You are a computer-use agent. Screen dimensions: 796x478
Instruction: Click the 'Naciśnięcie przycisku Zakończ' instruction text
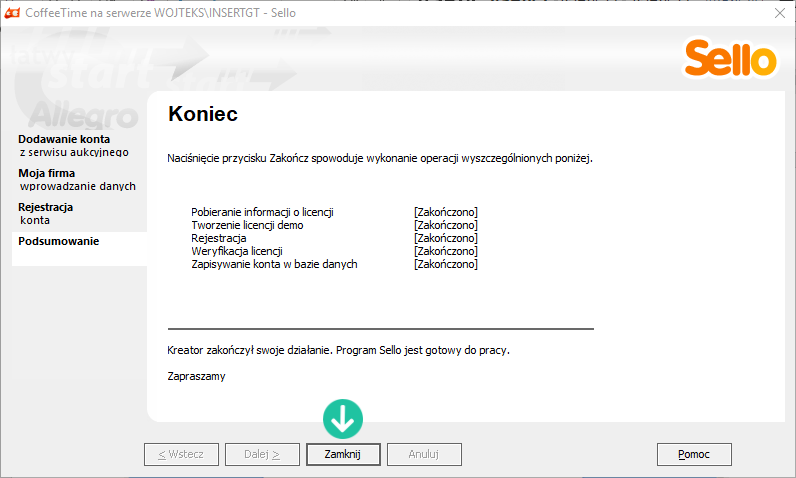tap(380, 158)
